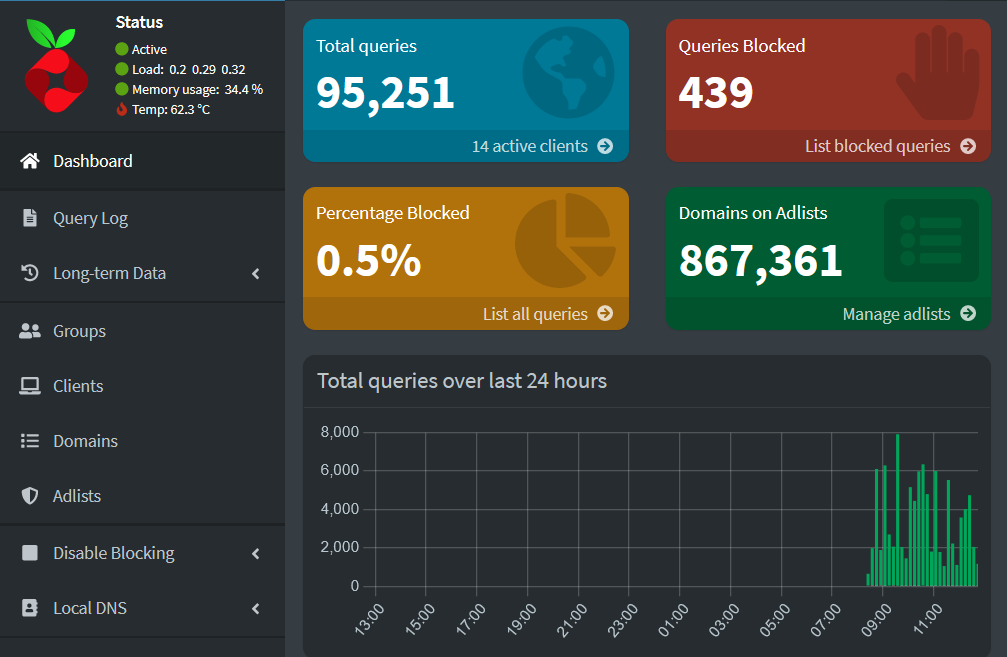The image size is (1007, 657).
Task: Click the Clients monitor icon
Action: [28, 385]
